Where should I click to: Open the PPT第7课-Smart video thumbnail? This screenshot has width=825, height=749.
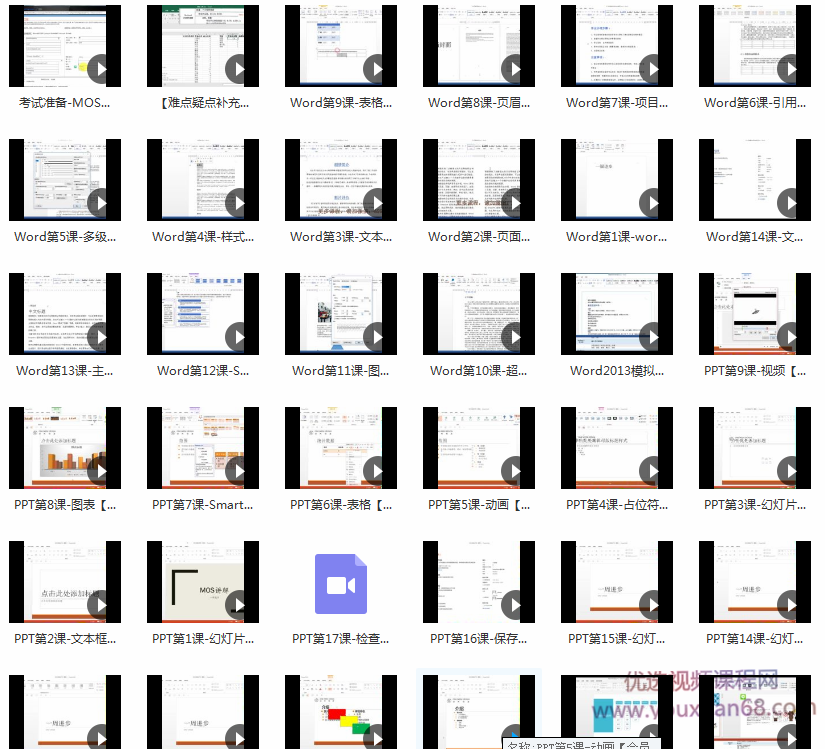coord(203,447)
